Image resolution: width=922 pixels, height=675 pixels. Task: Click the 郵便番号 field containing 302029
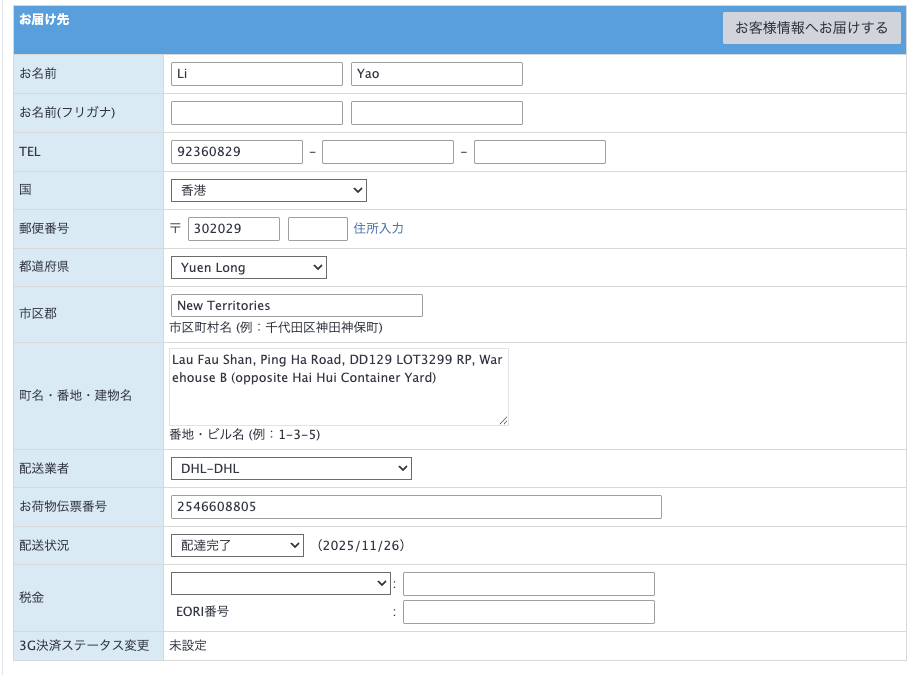tap(233, 229)
